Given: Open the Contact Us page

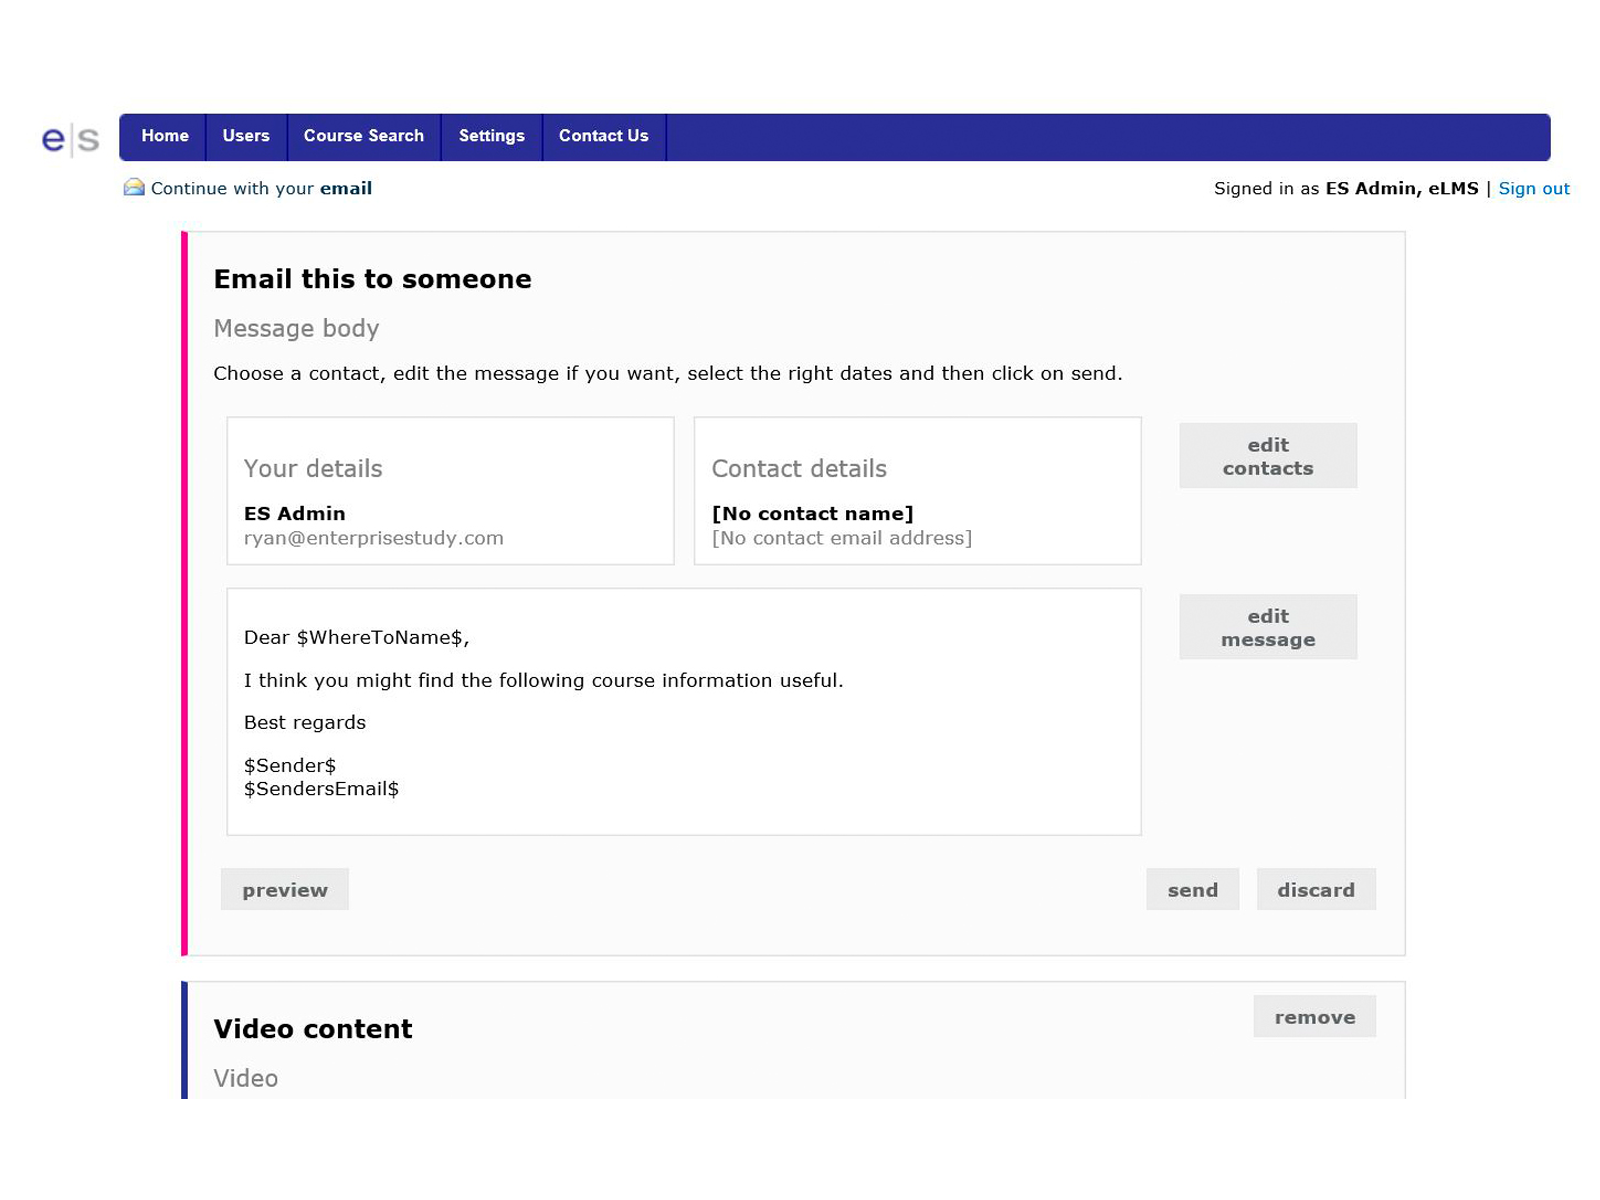Looking at the screenshot, I should 603,136.
